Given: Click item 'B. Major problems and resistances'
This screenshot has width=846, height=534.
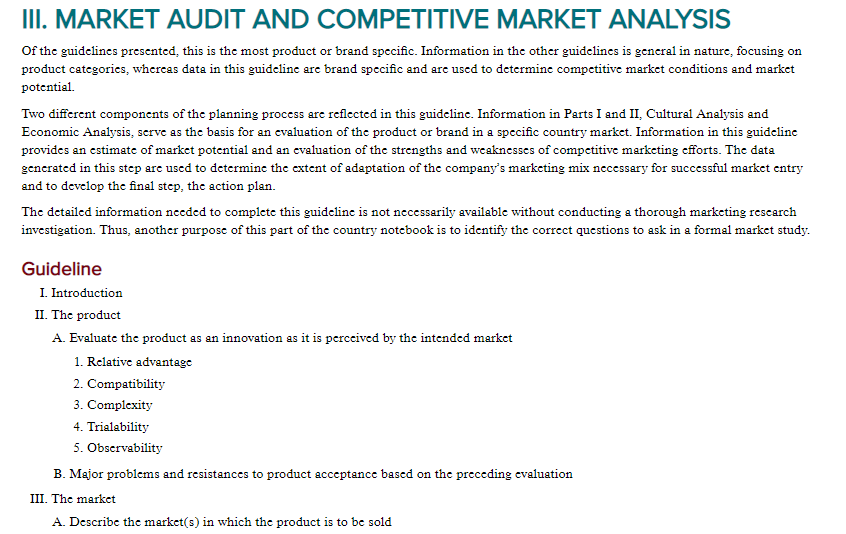Looking at the screenshot, I should click(313, 474).
